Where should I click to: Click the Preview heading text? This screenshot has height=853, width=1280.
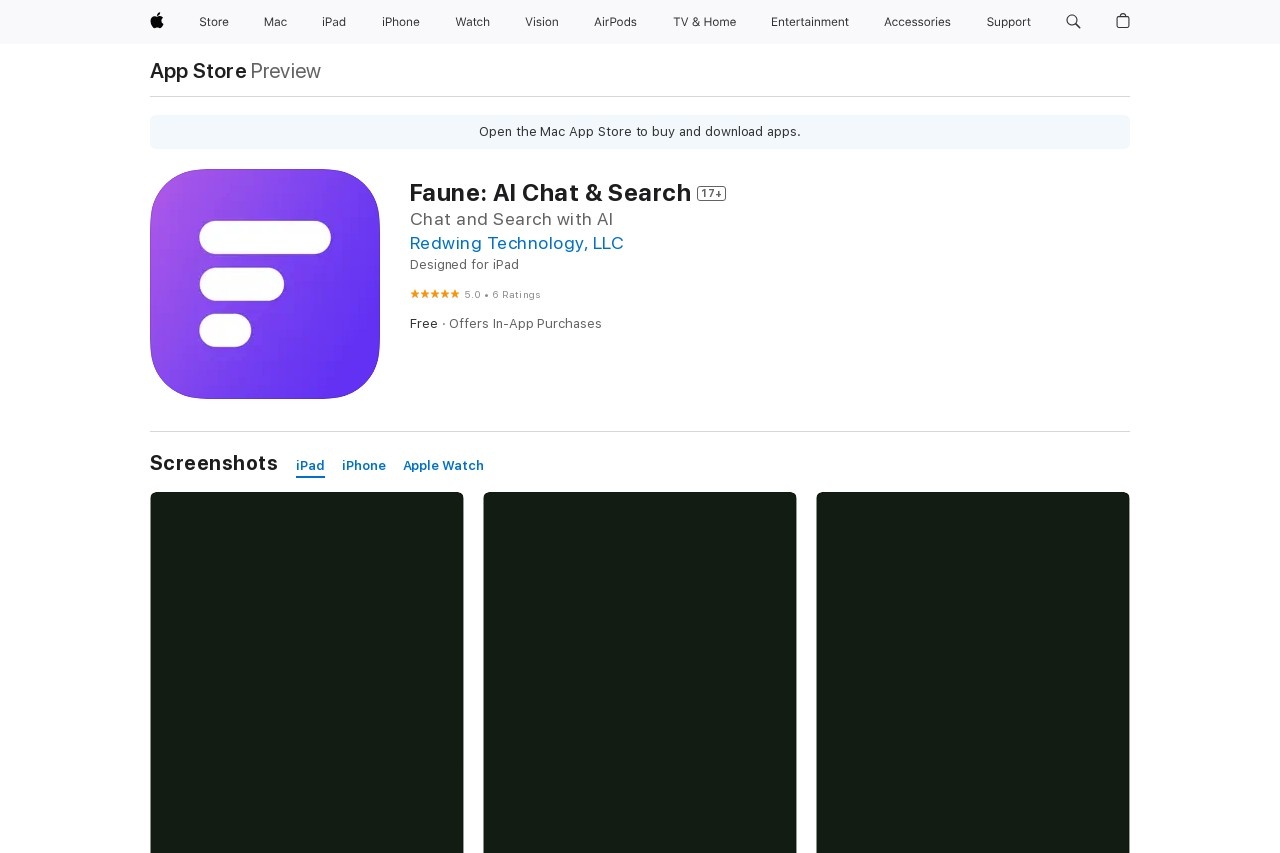[285, 71]
